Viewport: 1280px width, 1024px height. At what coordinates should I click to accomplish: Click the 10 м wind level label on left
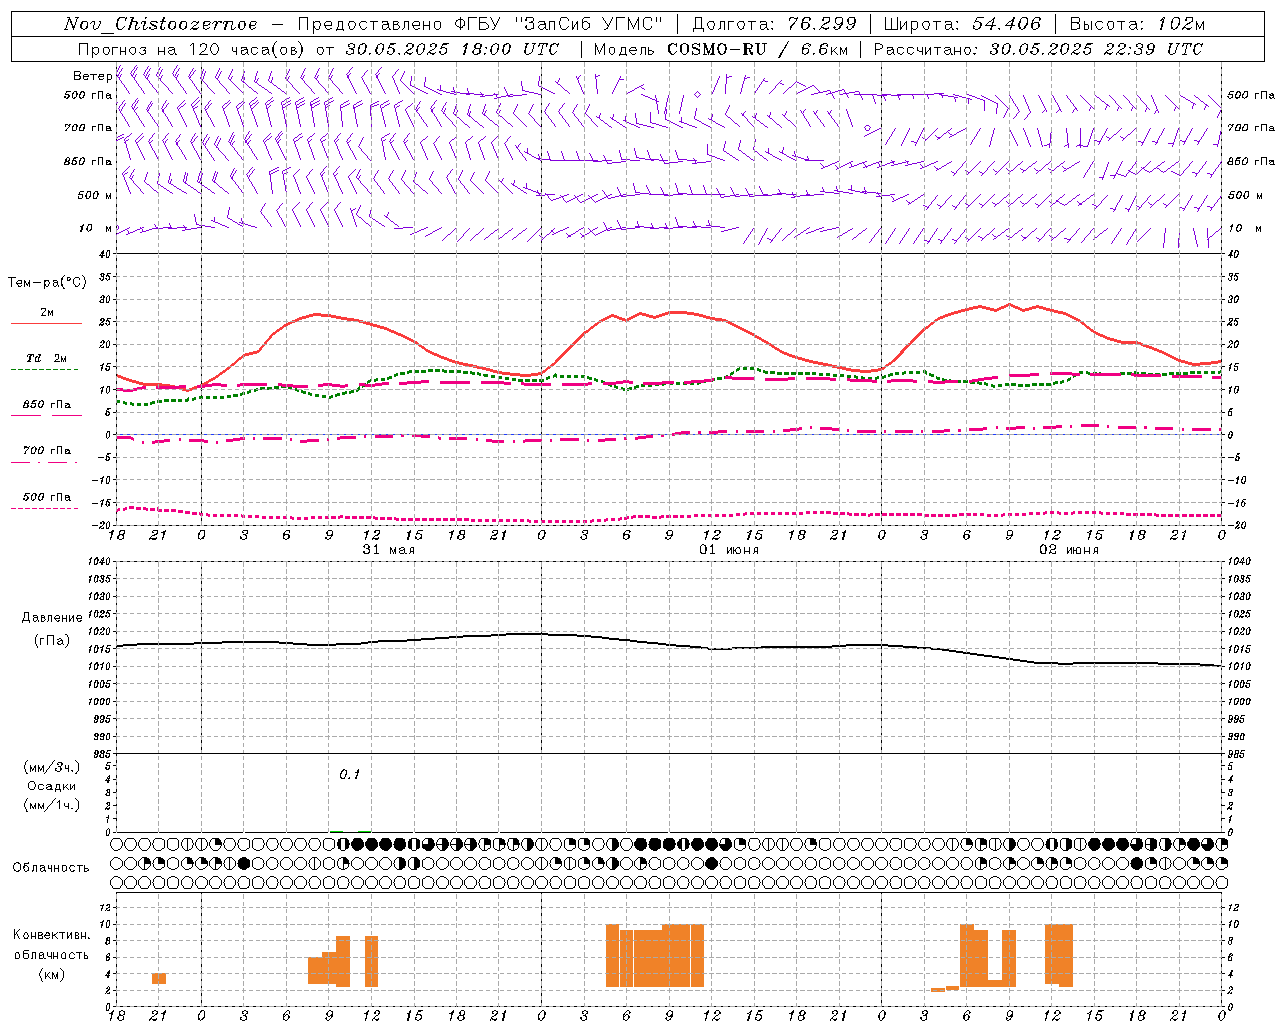pyautogui.click(x=96, y=229)
